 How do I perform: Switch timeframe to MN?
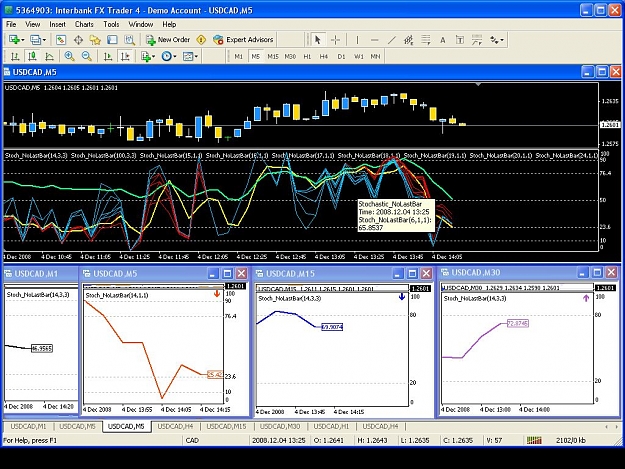point(375,57)
